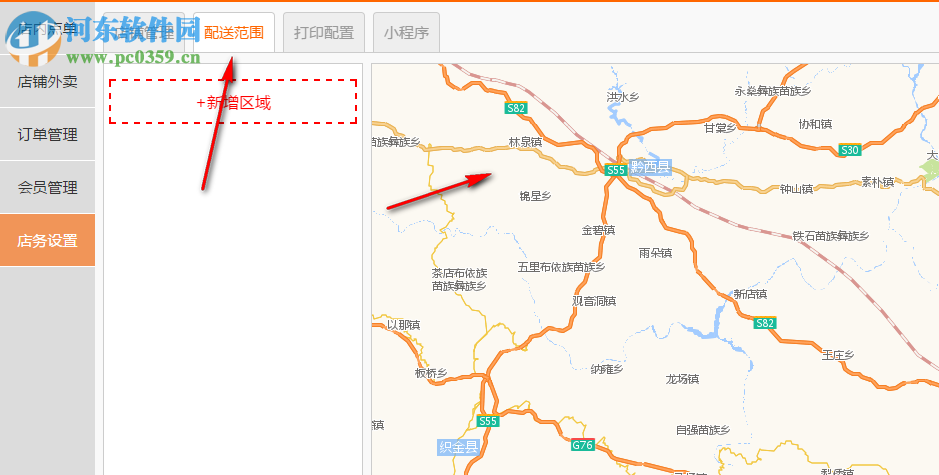Switch to the 配送范围 tab
Image resolution: width=939 pixels, height=475 pixels.
(x=234, y=32)
